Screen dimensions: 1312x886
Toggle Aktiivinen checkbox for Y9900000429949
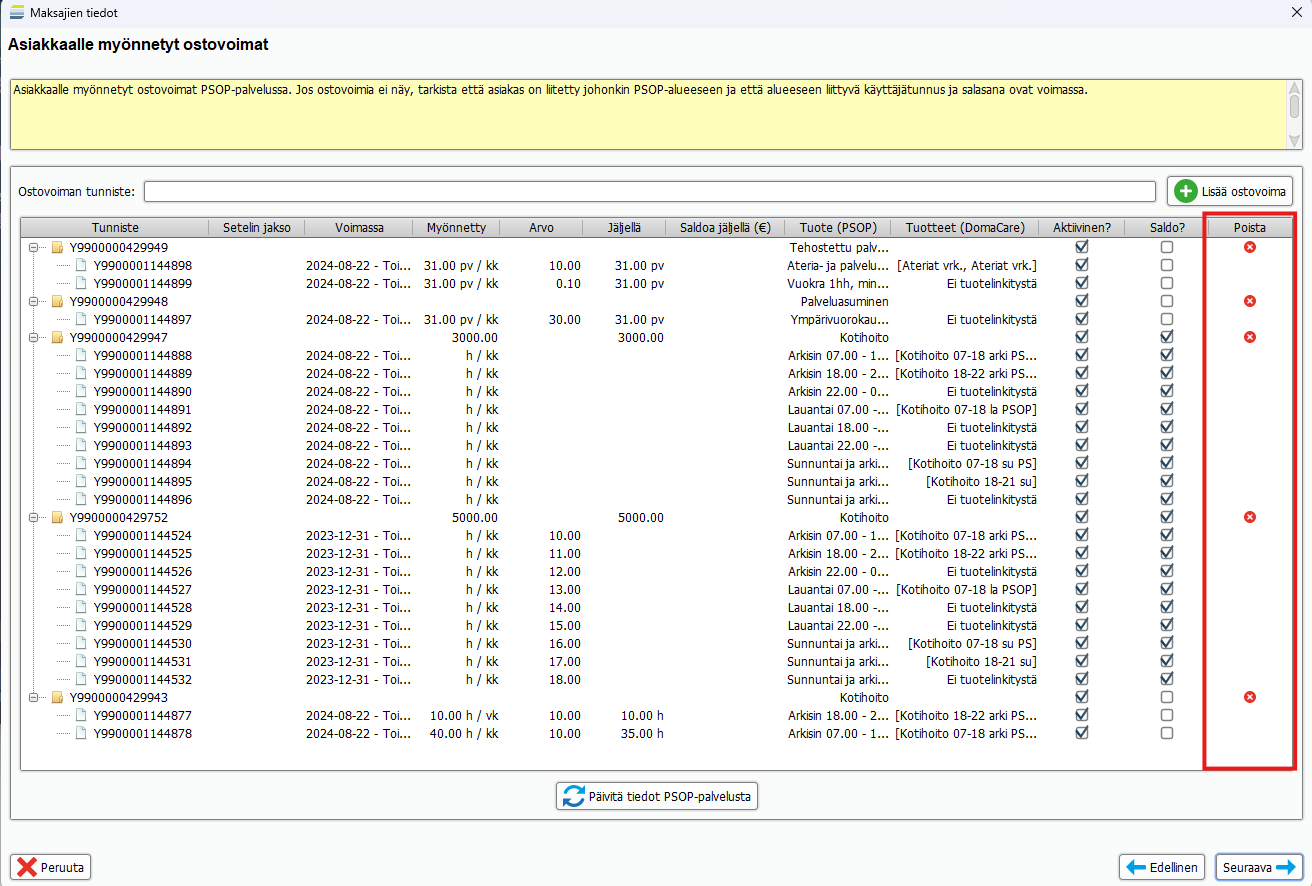1081,247
